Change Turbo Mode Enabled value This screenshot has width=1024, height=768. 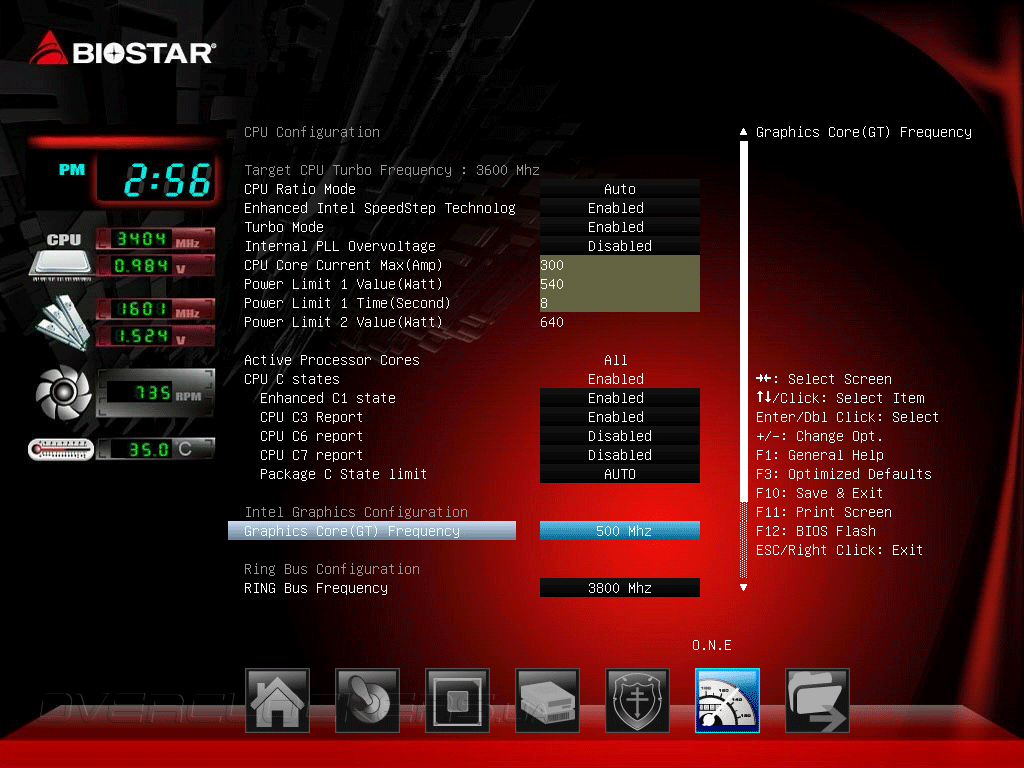coord(620,227)
